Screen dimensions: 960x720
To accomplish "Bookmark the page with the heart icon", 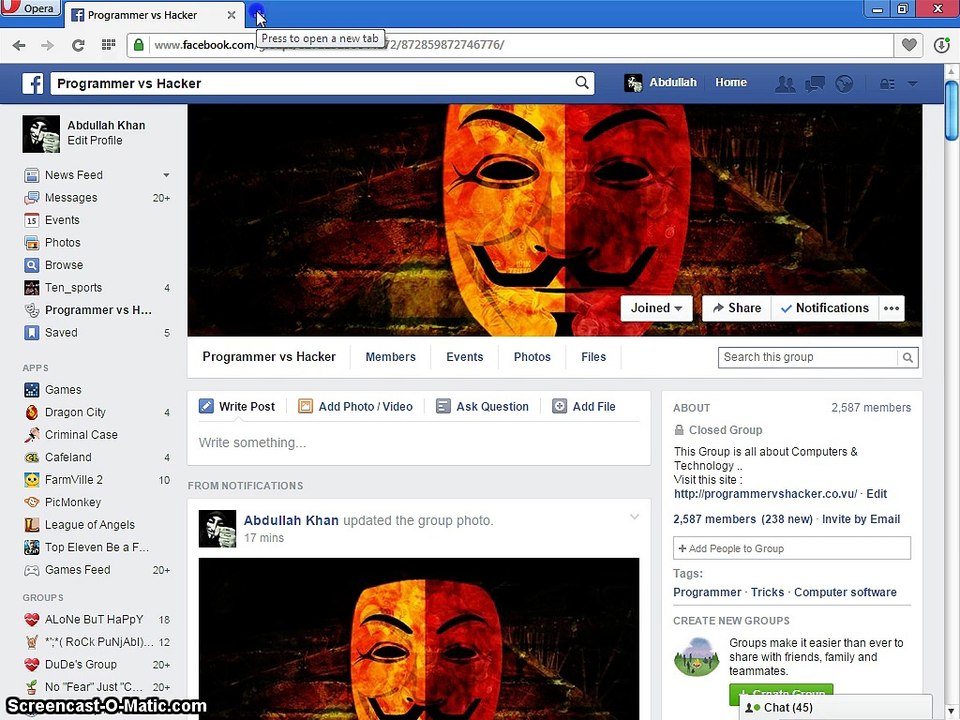I will pos(909,45).
